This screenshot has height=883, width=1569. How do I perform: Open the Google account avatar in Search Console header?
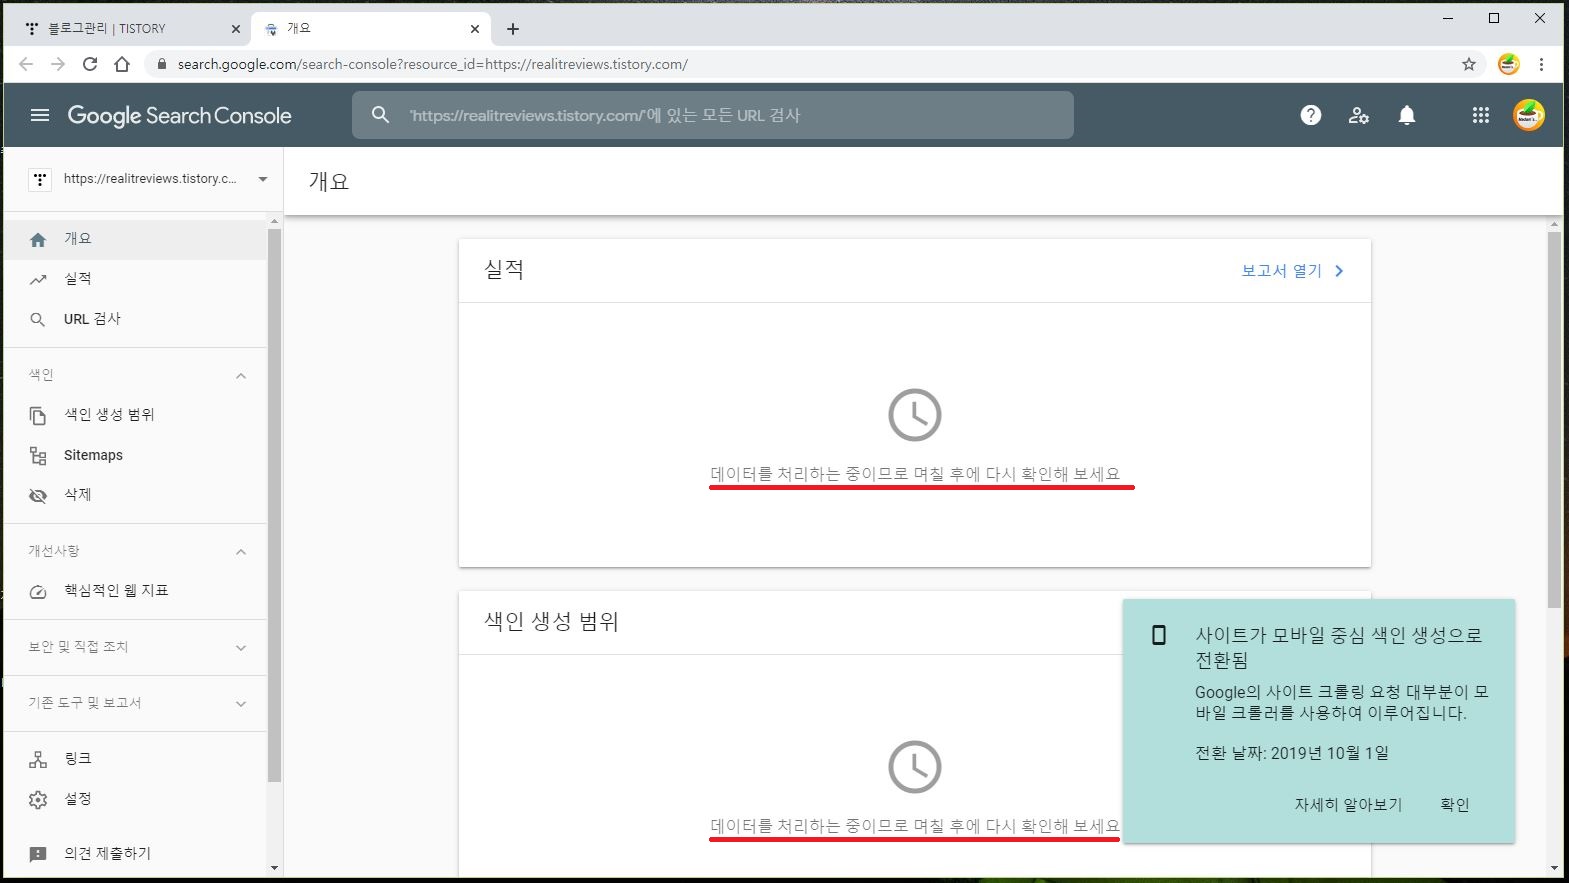click(1529, 115)
